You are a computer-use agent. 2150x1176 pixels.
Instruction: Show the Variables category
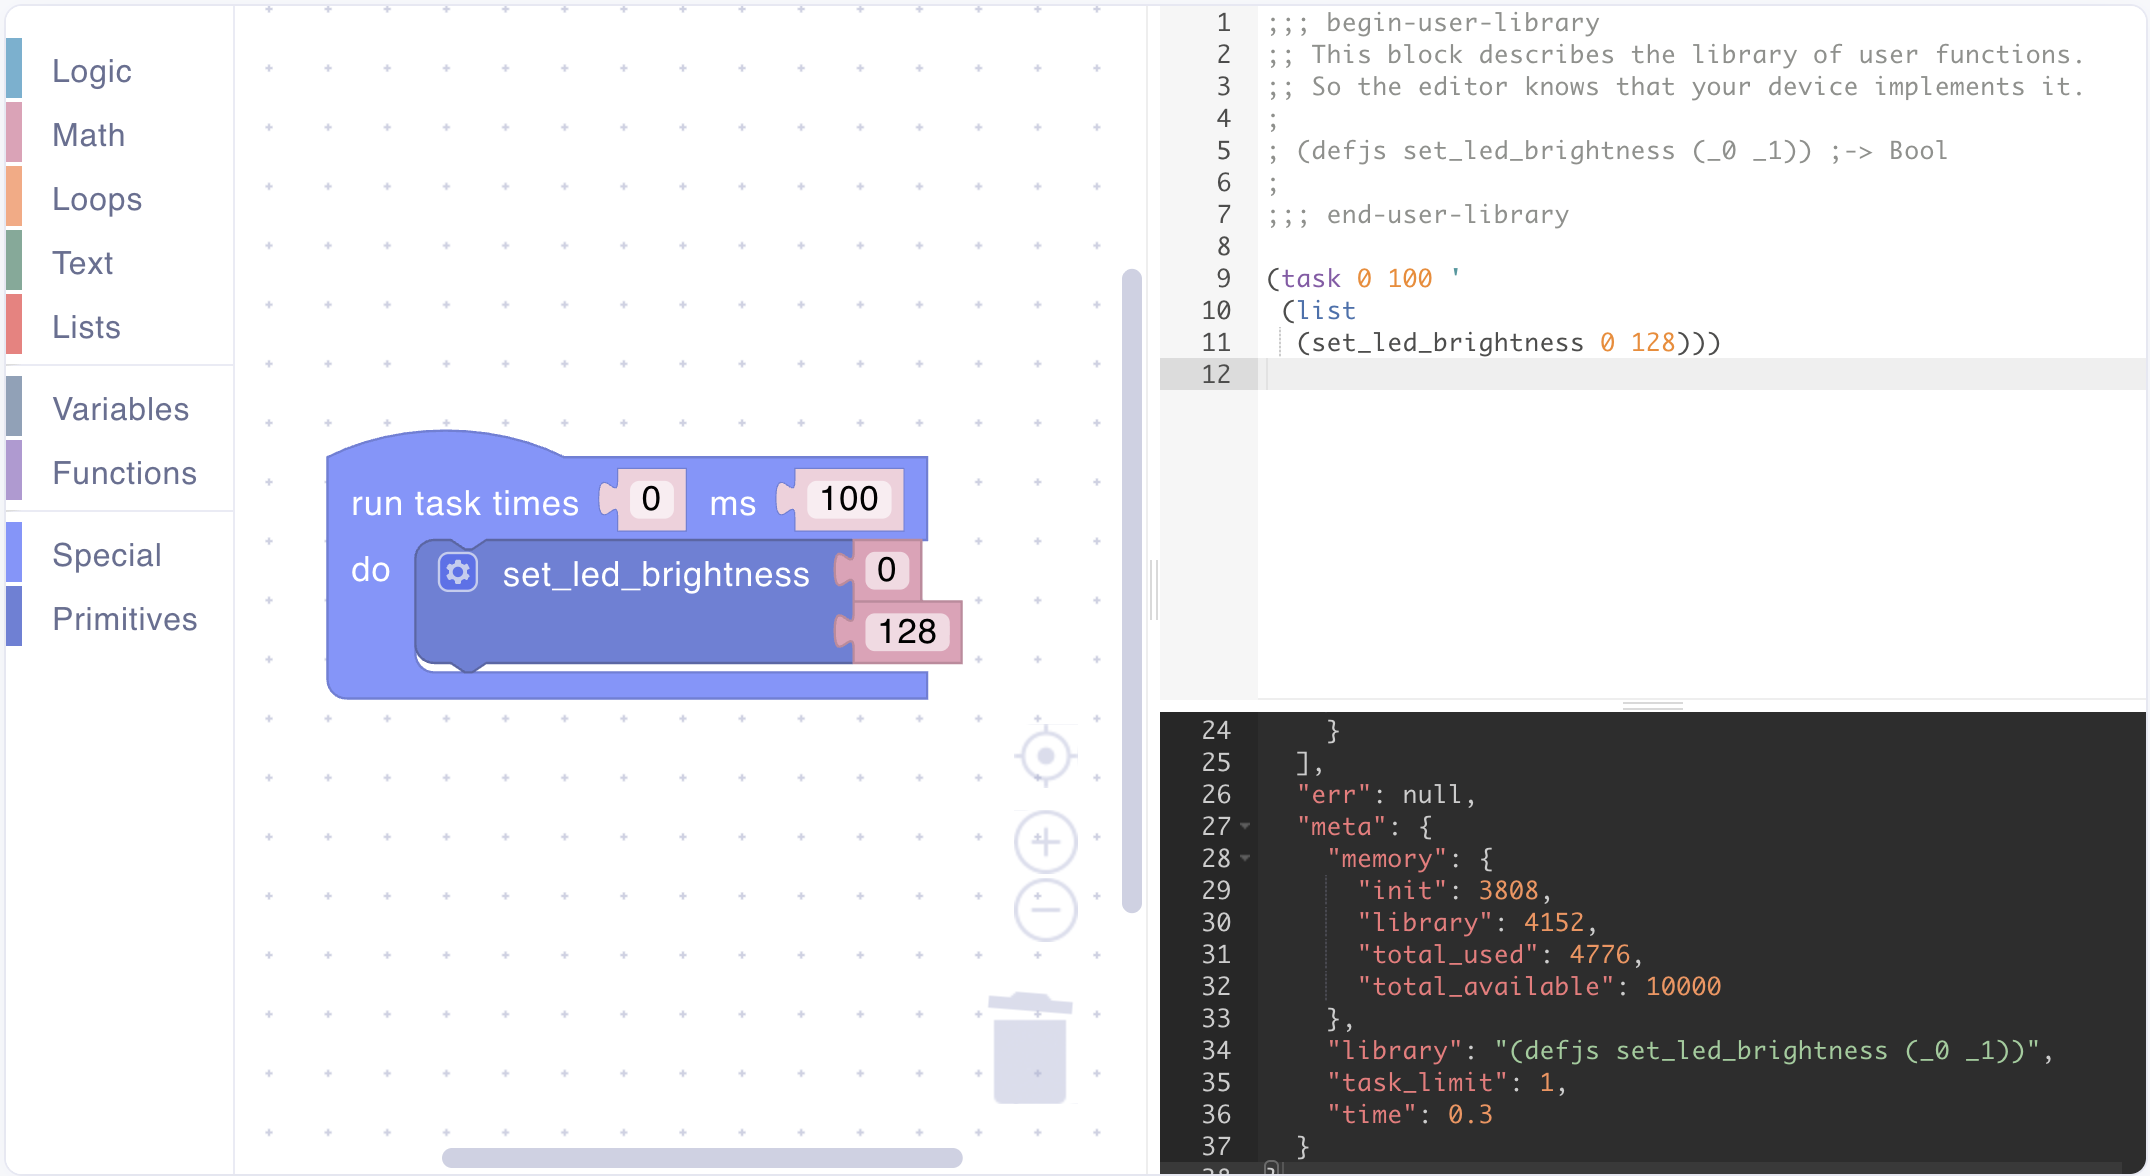(120, 409)
